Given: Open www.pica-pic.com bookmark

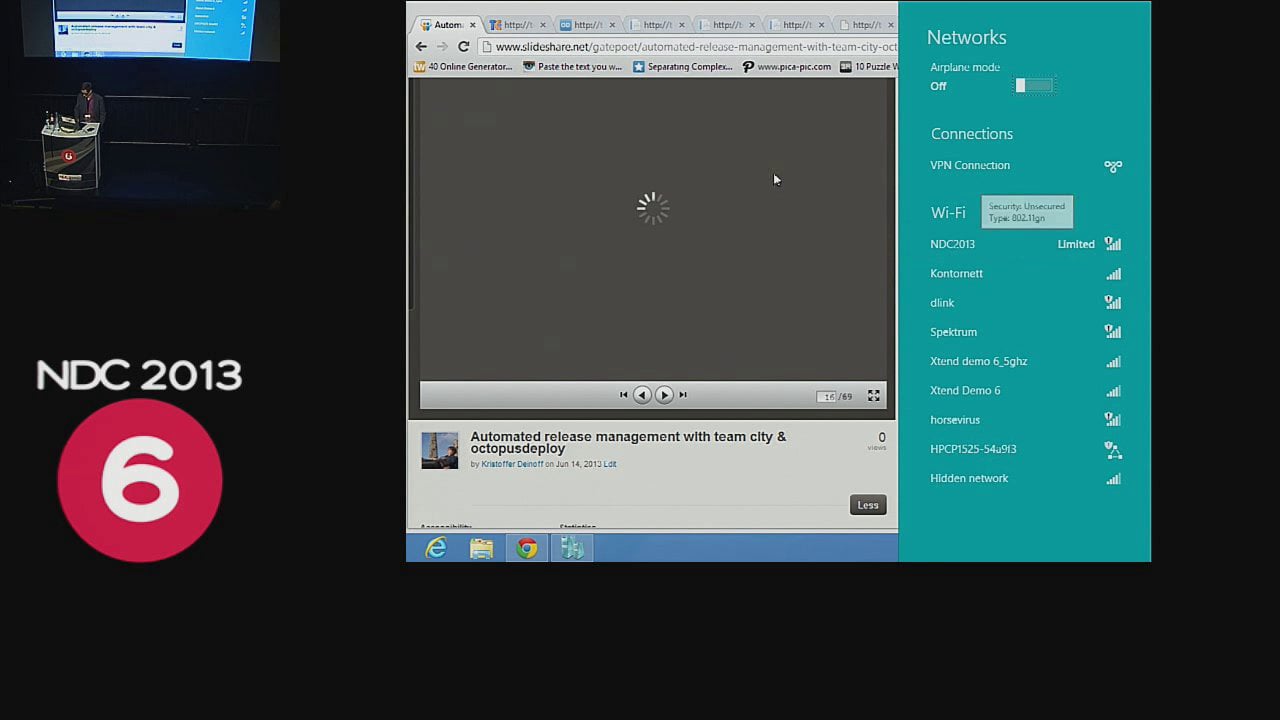Looking at the screenshot, I should [787, 67].
